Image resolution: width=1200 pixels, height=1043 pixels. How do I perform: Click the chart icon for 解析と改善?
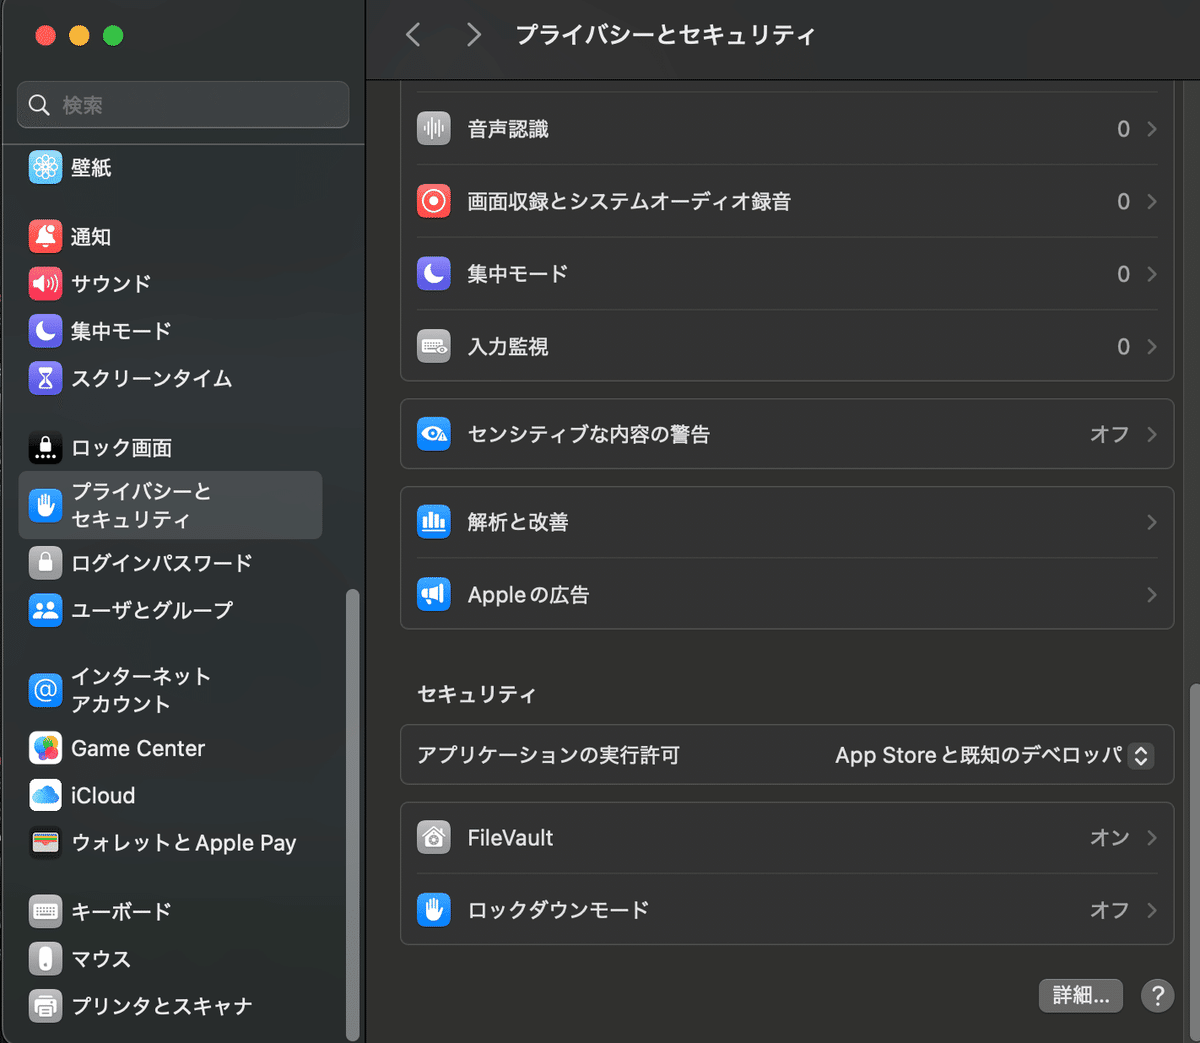433,521
